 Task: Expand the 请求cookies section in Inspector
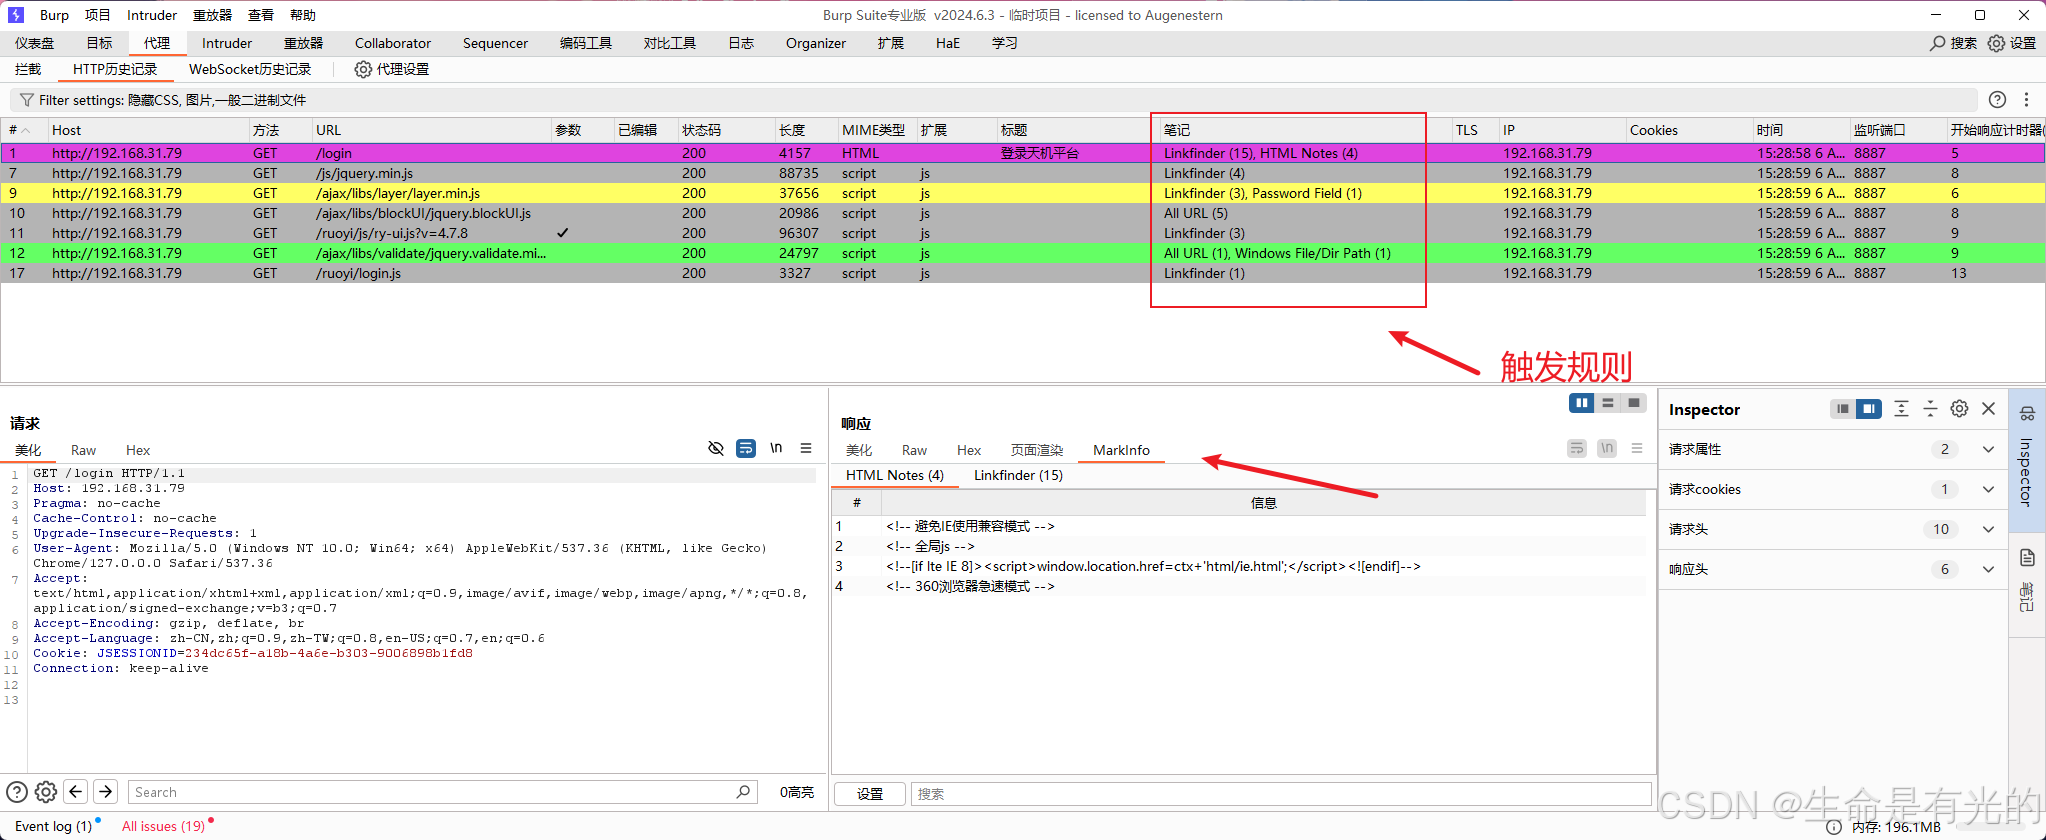[1988, 489]
